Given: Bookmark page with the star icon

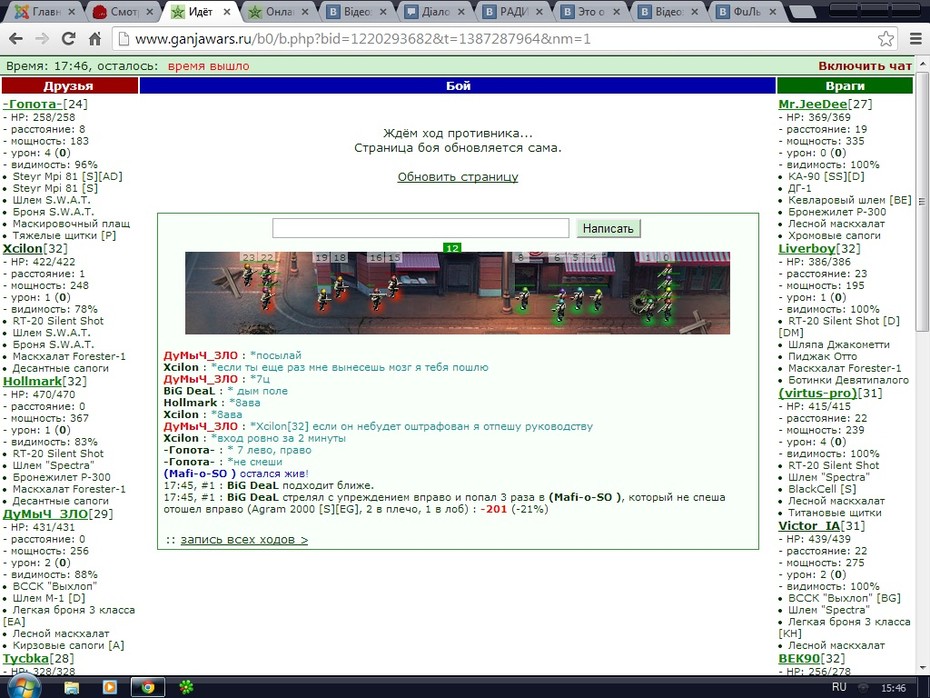Looking at the screenshot, I should coord(886,39).
